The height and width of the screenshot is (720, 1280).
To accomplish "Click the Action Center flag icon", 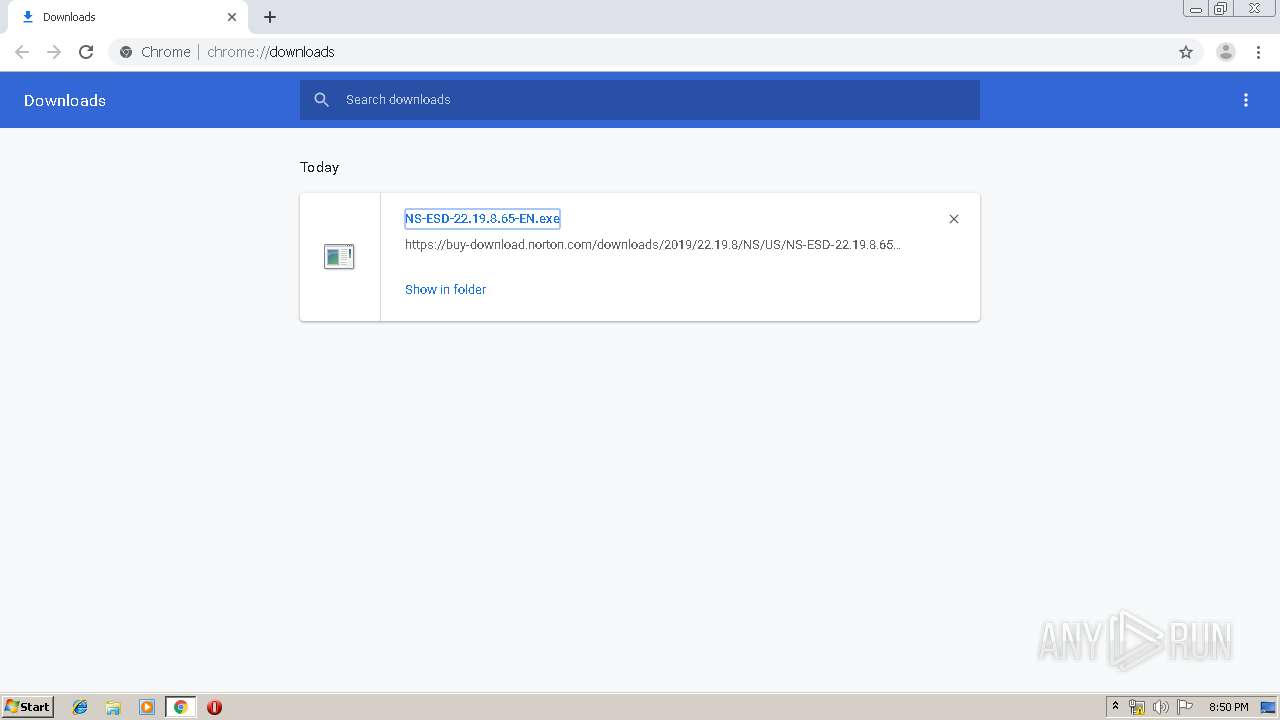I will pyautogui.click(x=1185, y=707).
